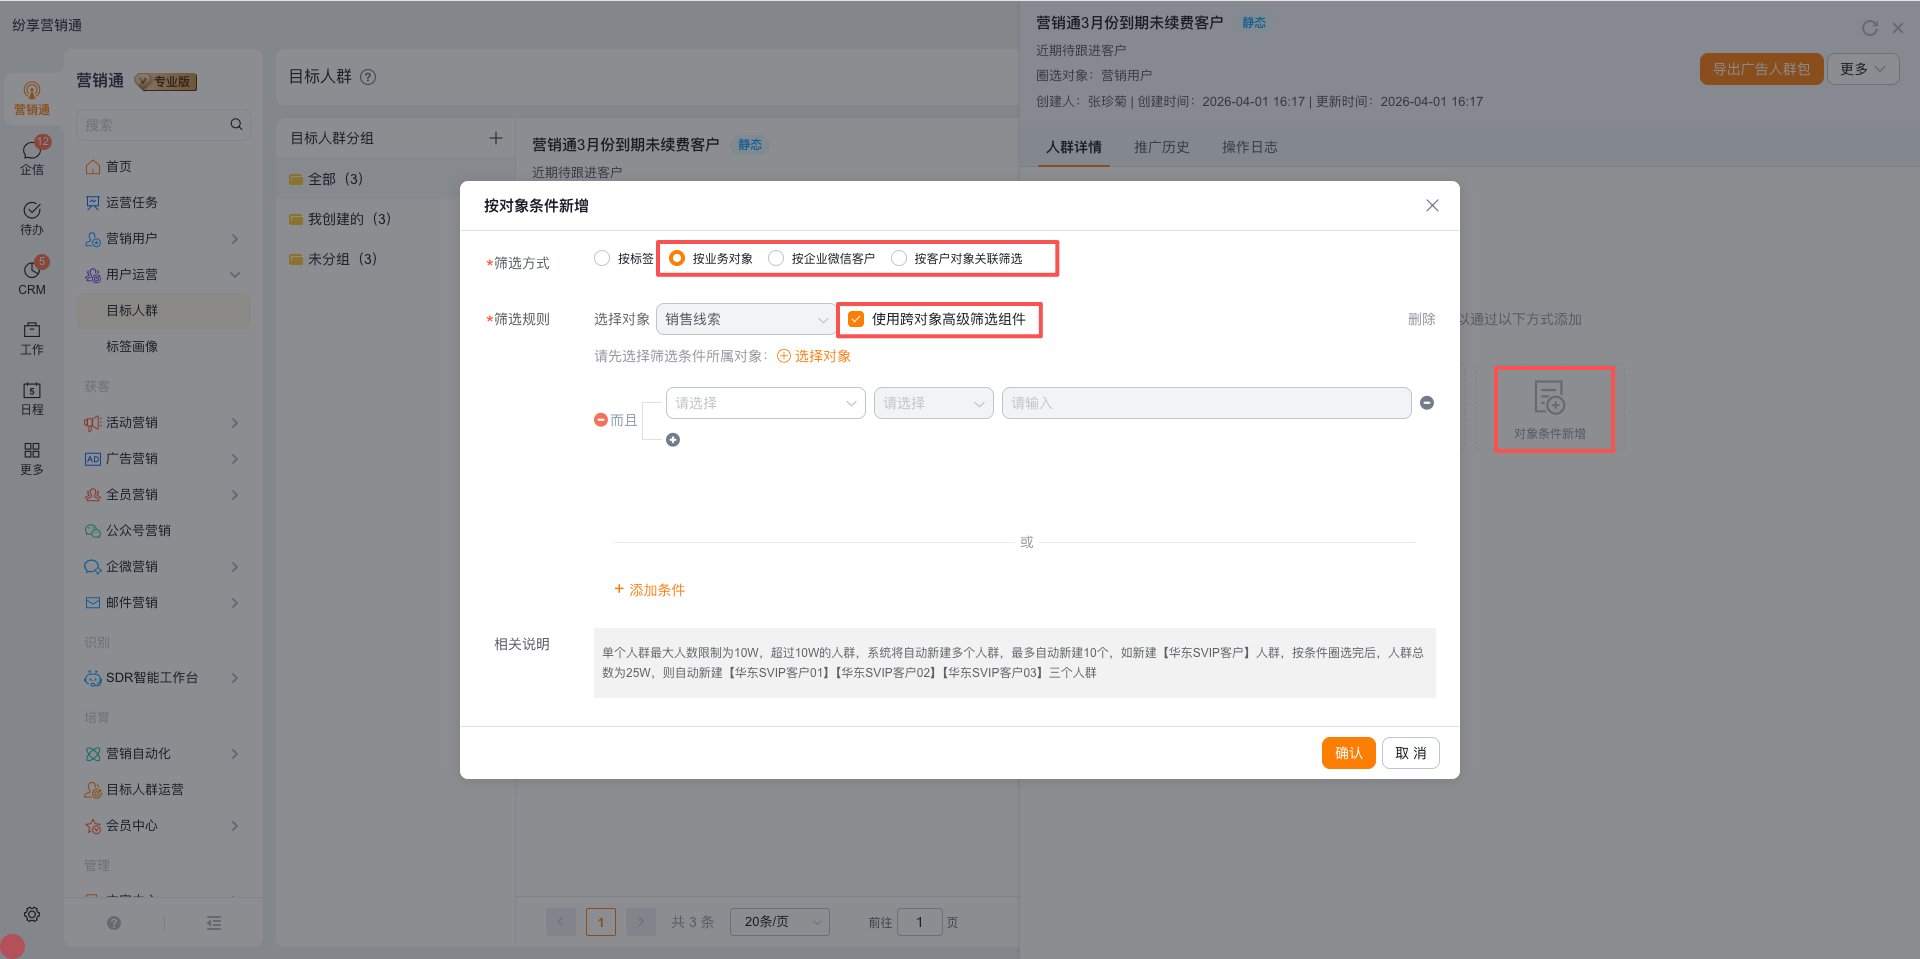Add a filter row with plus icon
The width and height of the screenshot is (1920, 959).
(x=673, y=440)
